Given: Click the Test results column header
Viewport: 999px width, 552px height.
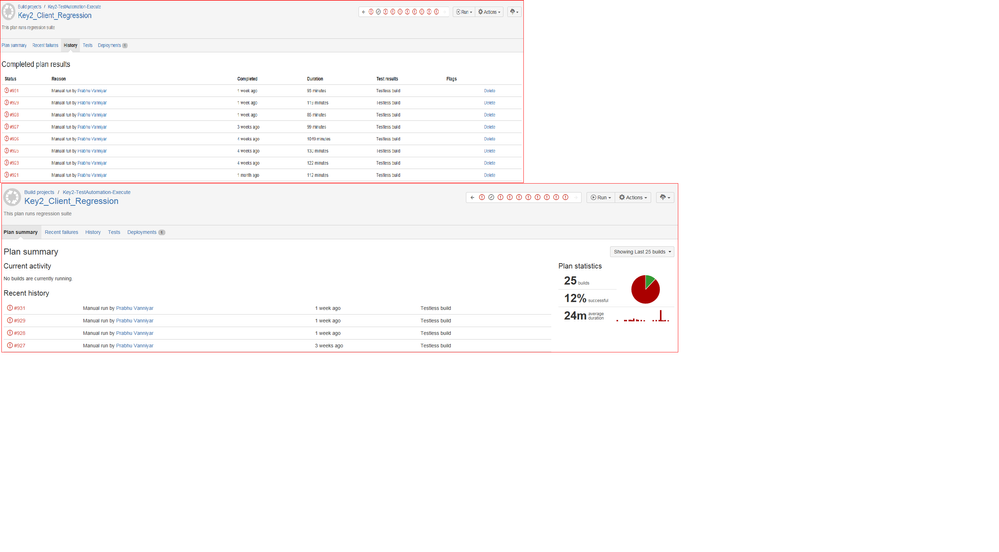Looking at the screenshot, I should click(387, 78).
